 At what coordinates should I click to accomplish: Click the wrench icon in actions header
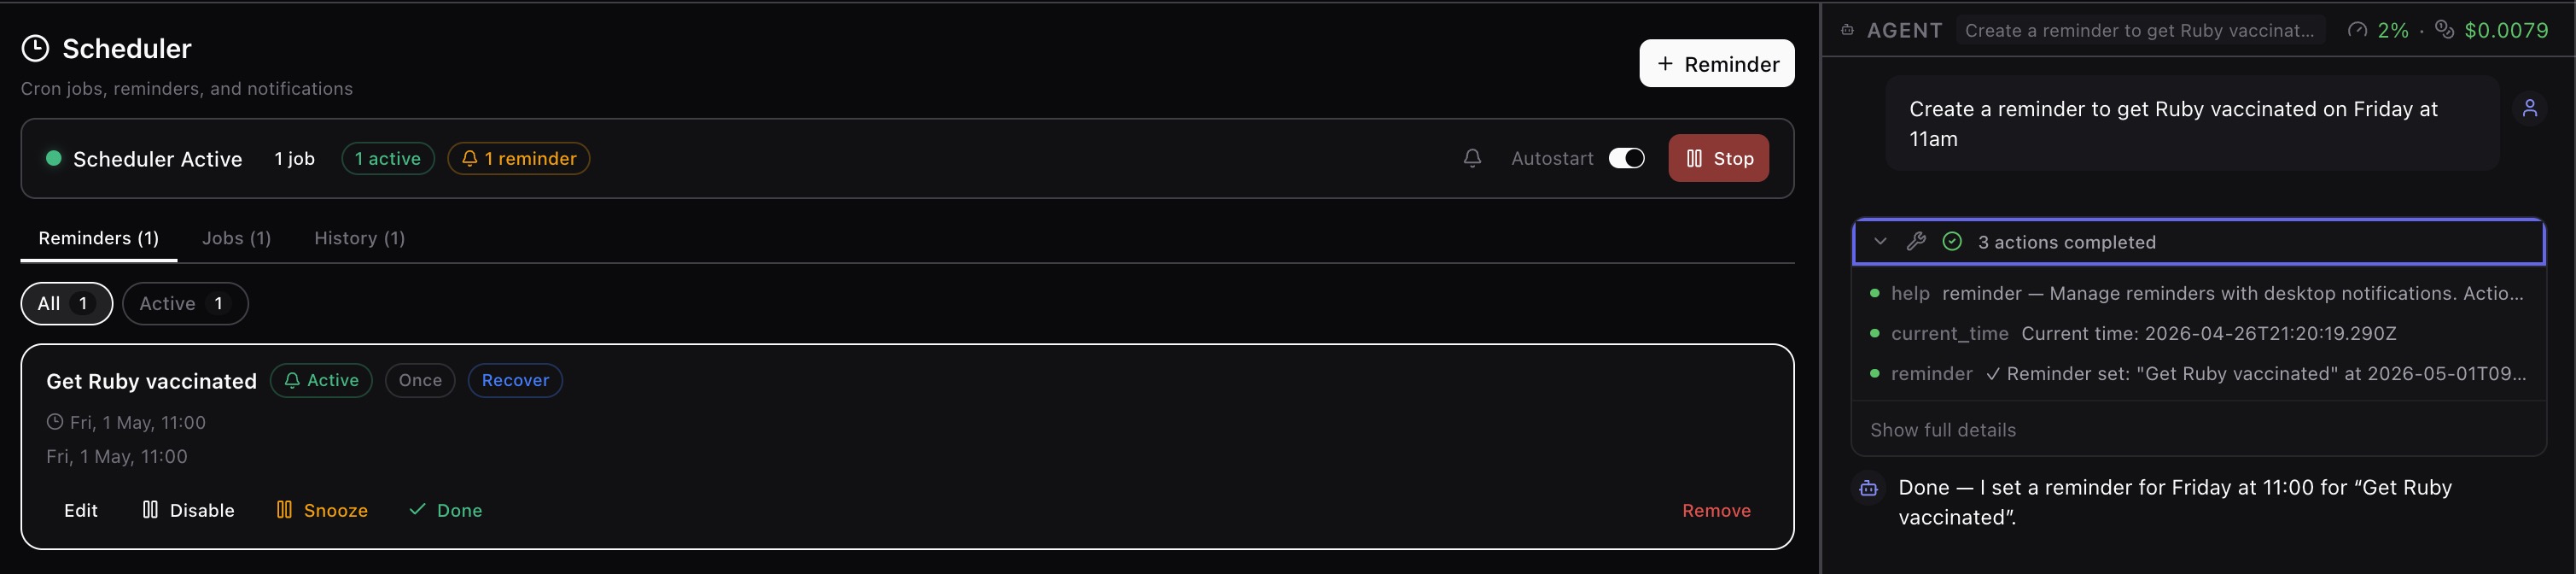tap(1916, 241)
